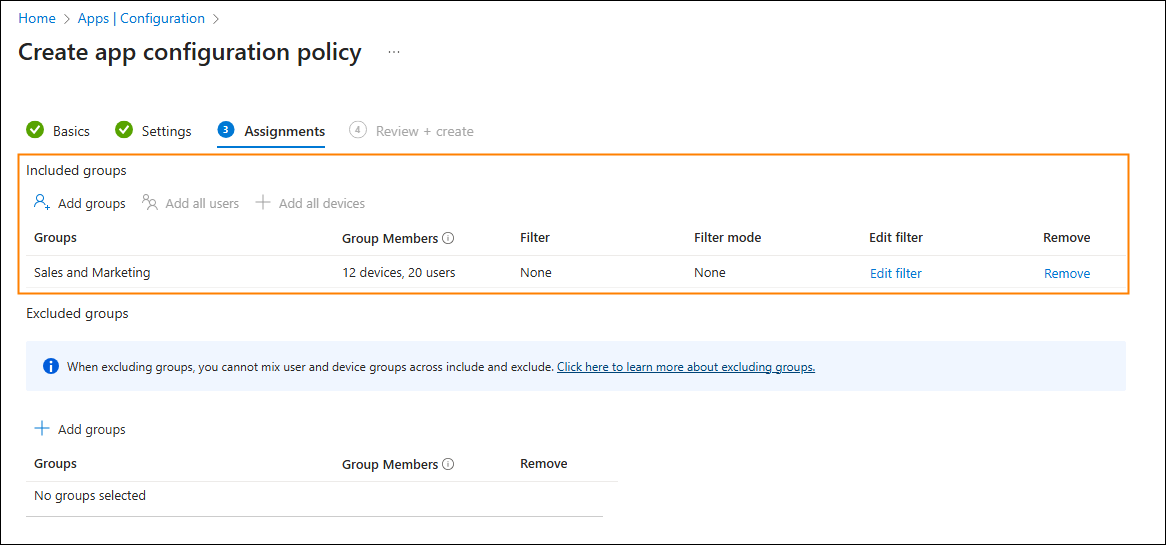This screenshot has width=1166, height=545.
Task: Click the plus icon for Add all devices
Action: click(x=262, y=202)
